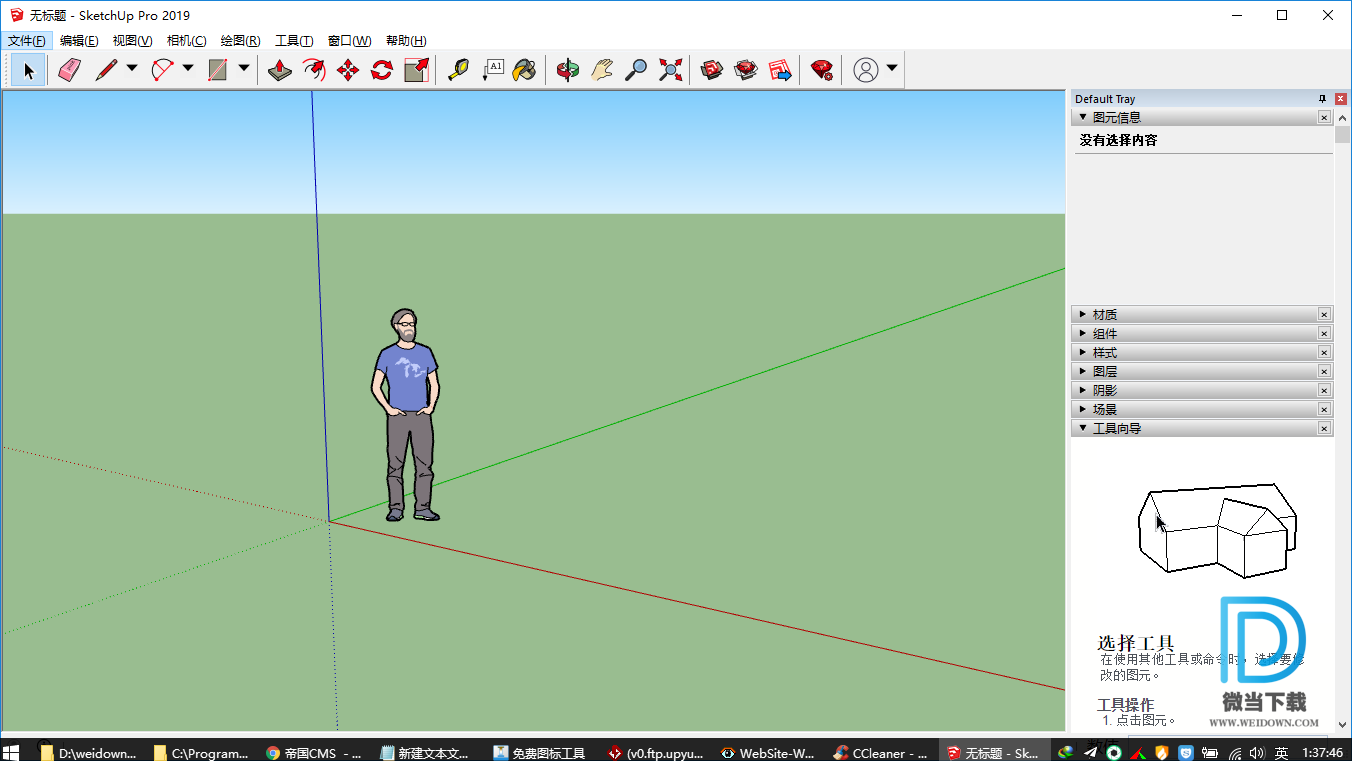
Task: Pick the Tape Measure tool
Action: coord(458,70)
